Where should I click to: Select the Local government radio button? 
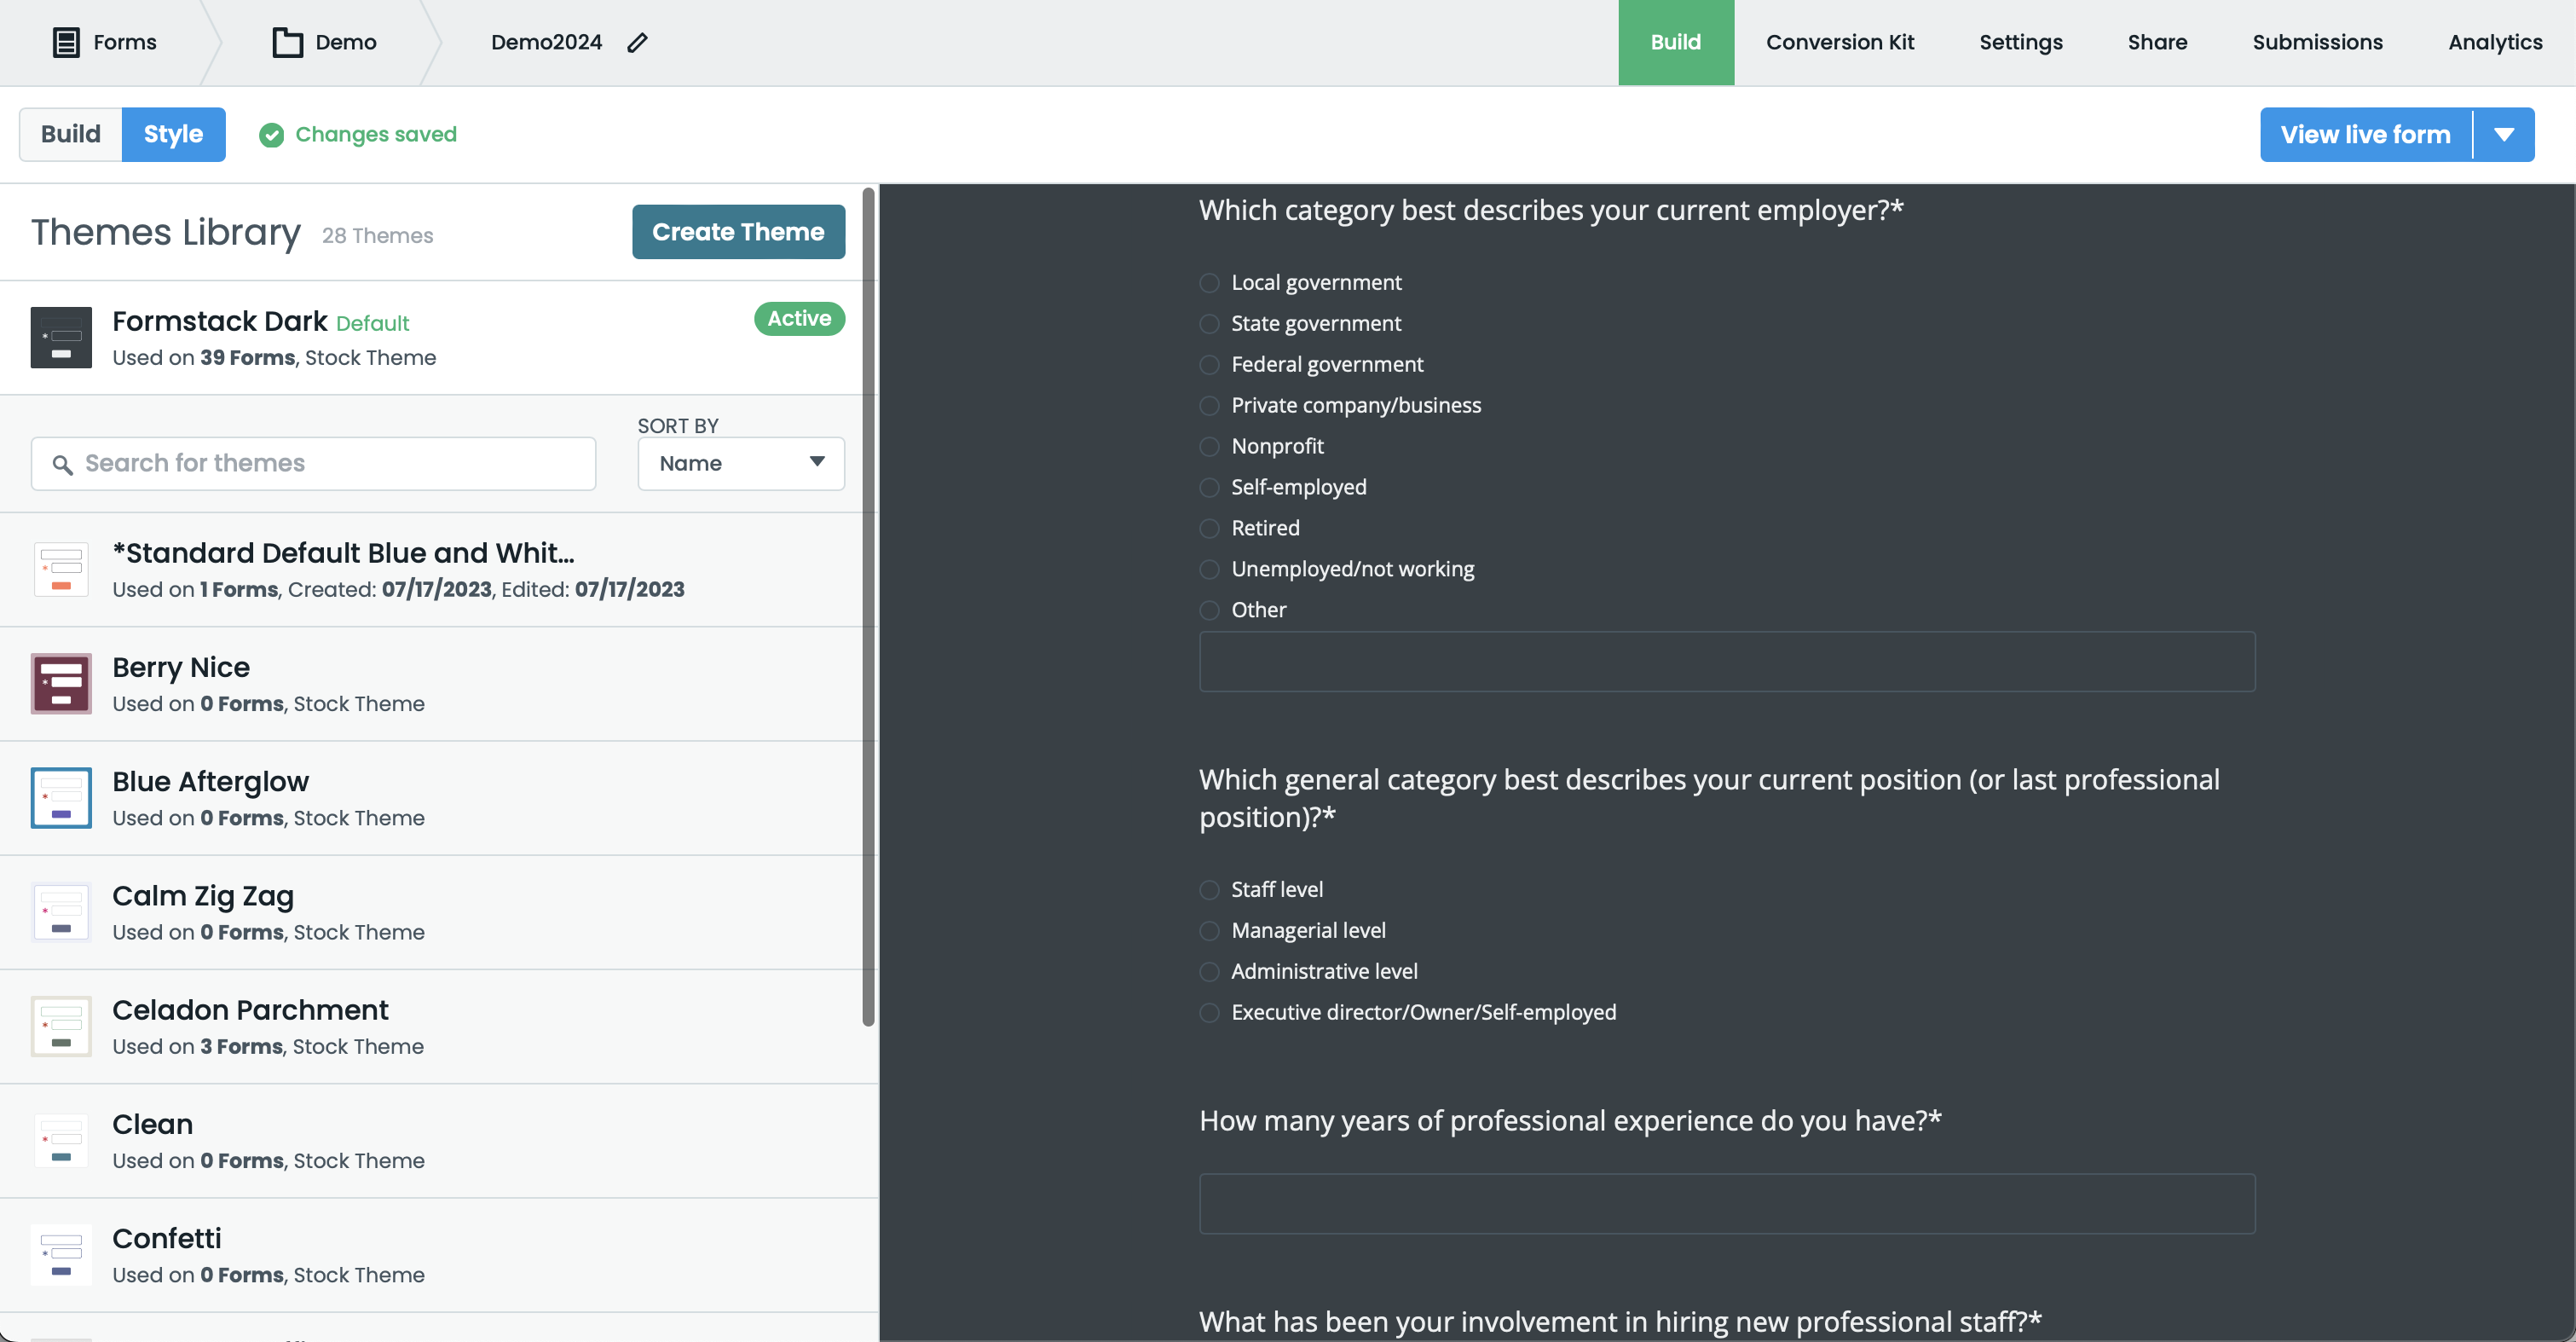[1209, 283]
